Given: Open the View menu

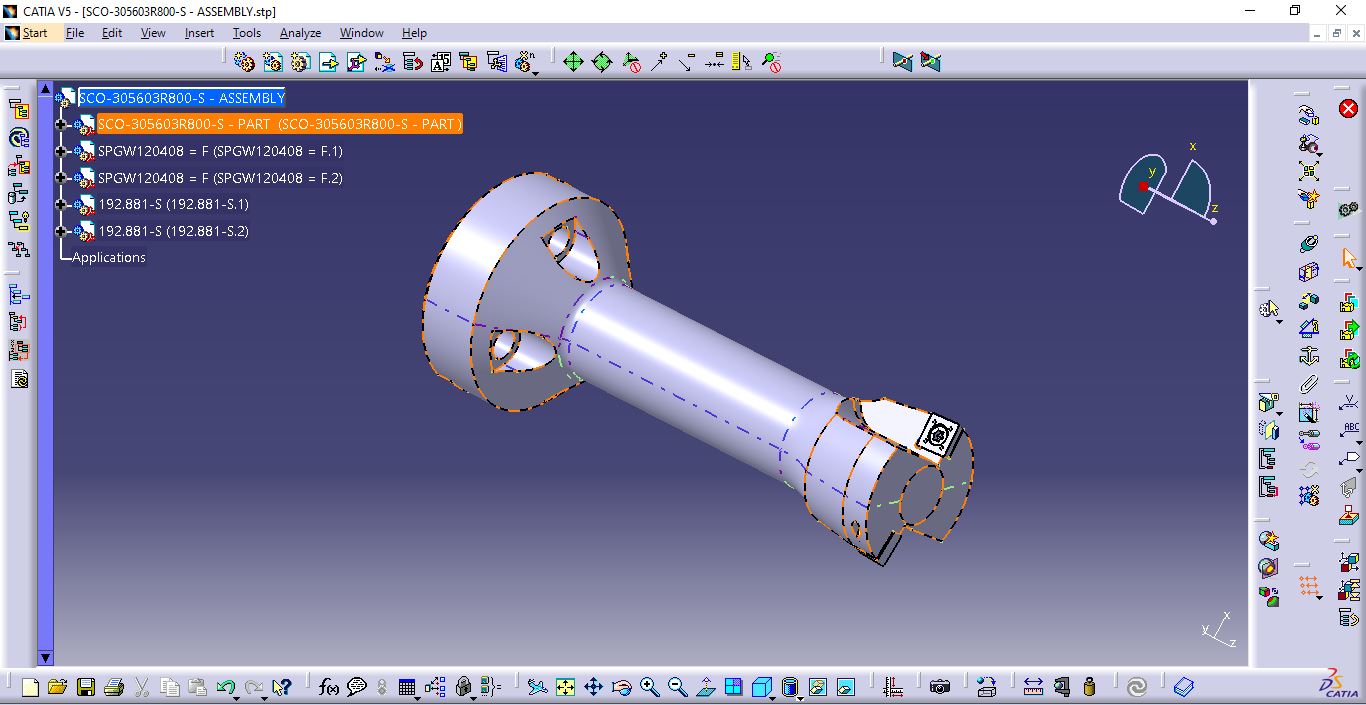Looking at the screenshot, I should [x=153, y=33].
